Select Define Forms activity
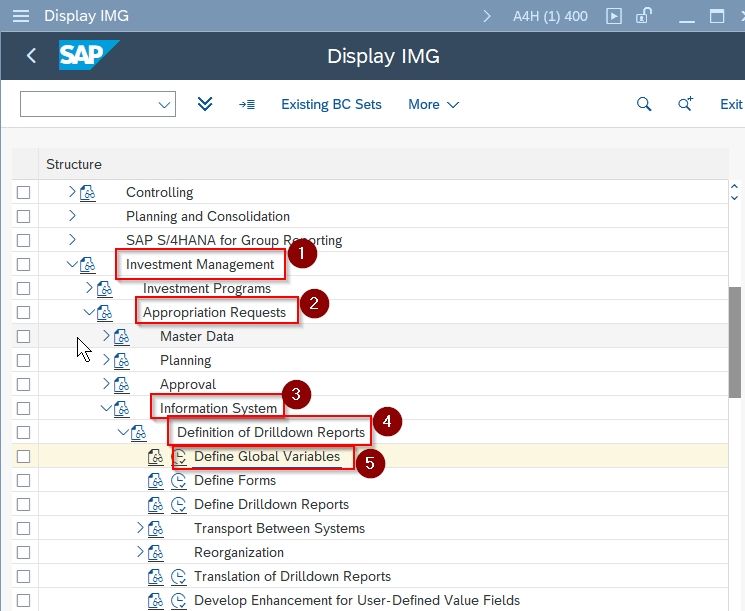This screenshot has height=611, width=745. point(235,480)
